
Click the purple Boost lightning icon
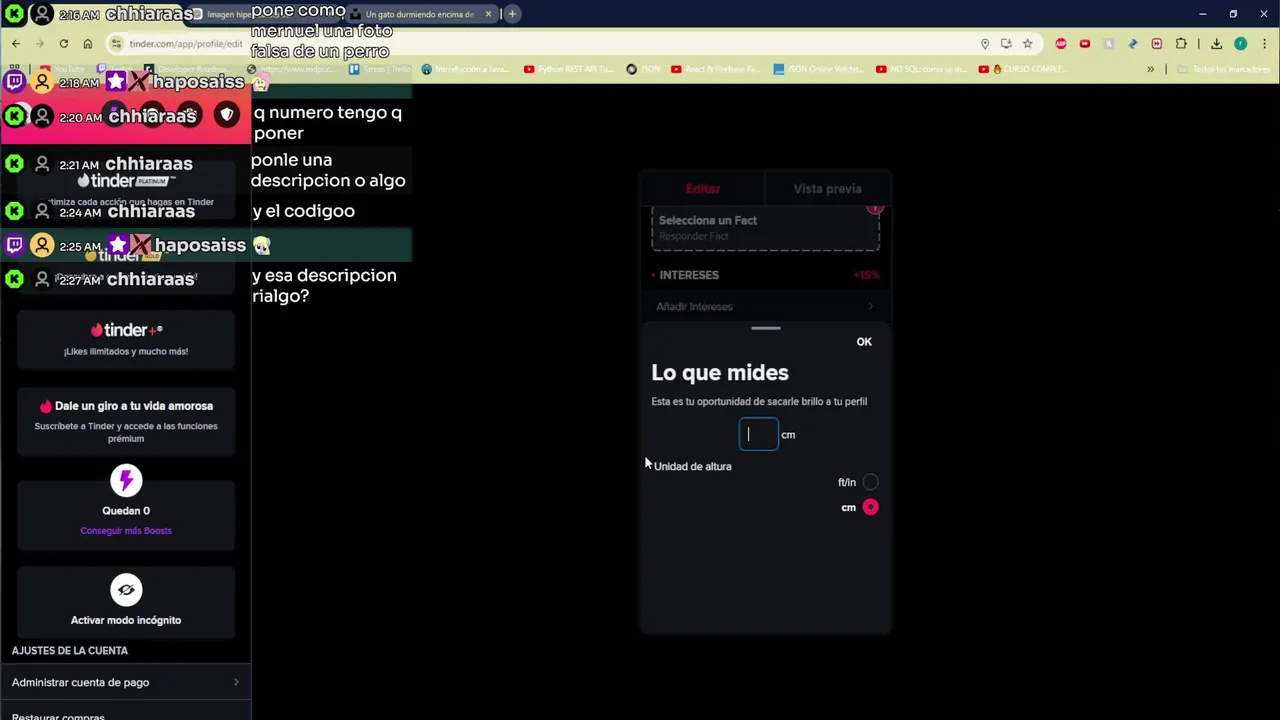click(126, 481)
